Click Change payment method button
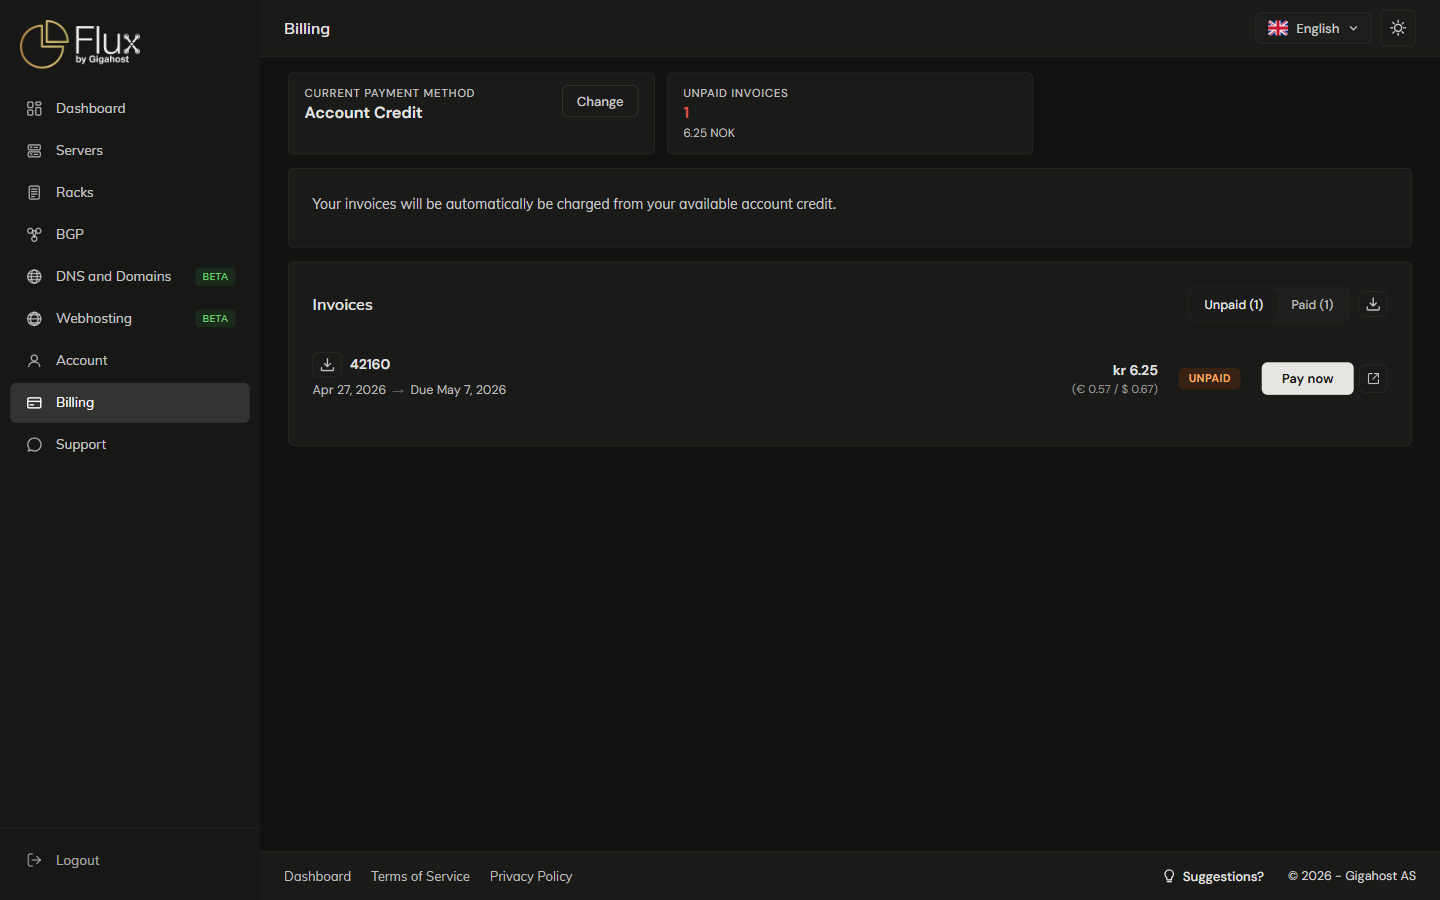This screenshot has height=900, width=1440. 600,101
